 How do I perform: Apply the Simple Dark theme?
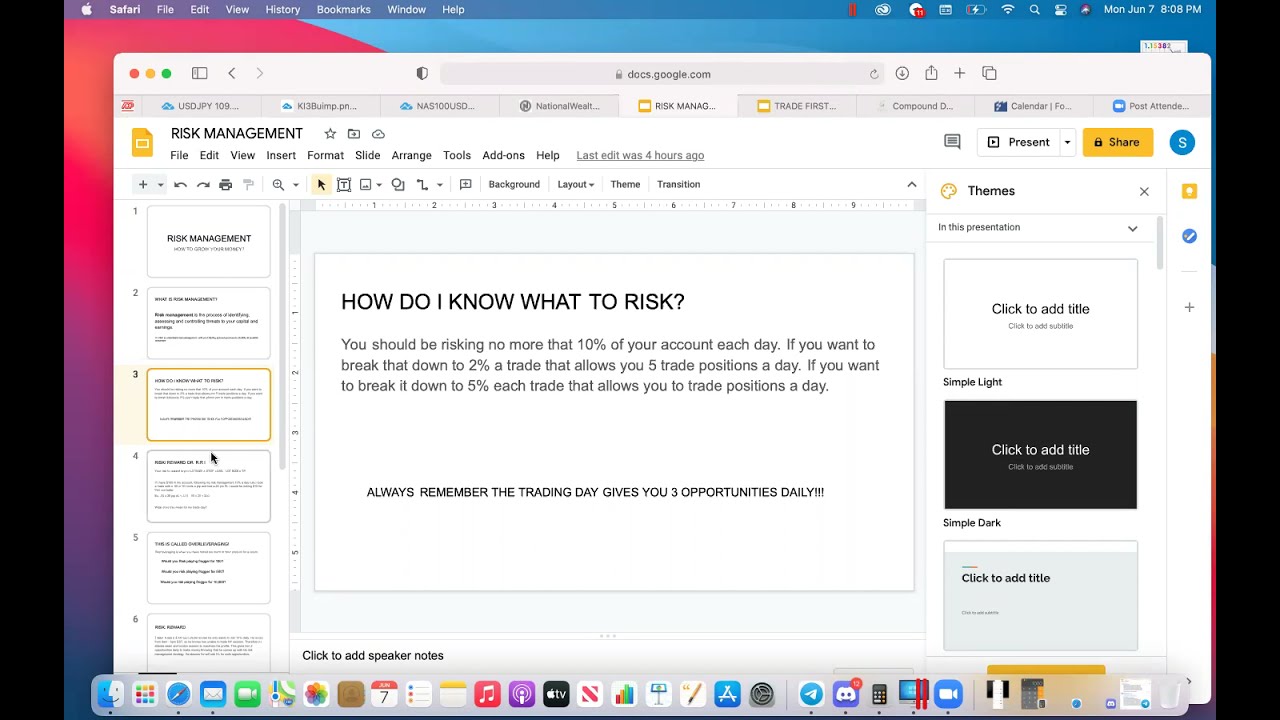[1040, 455]
